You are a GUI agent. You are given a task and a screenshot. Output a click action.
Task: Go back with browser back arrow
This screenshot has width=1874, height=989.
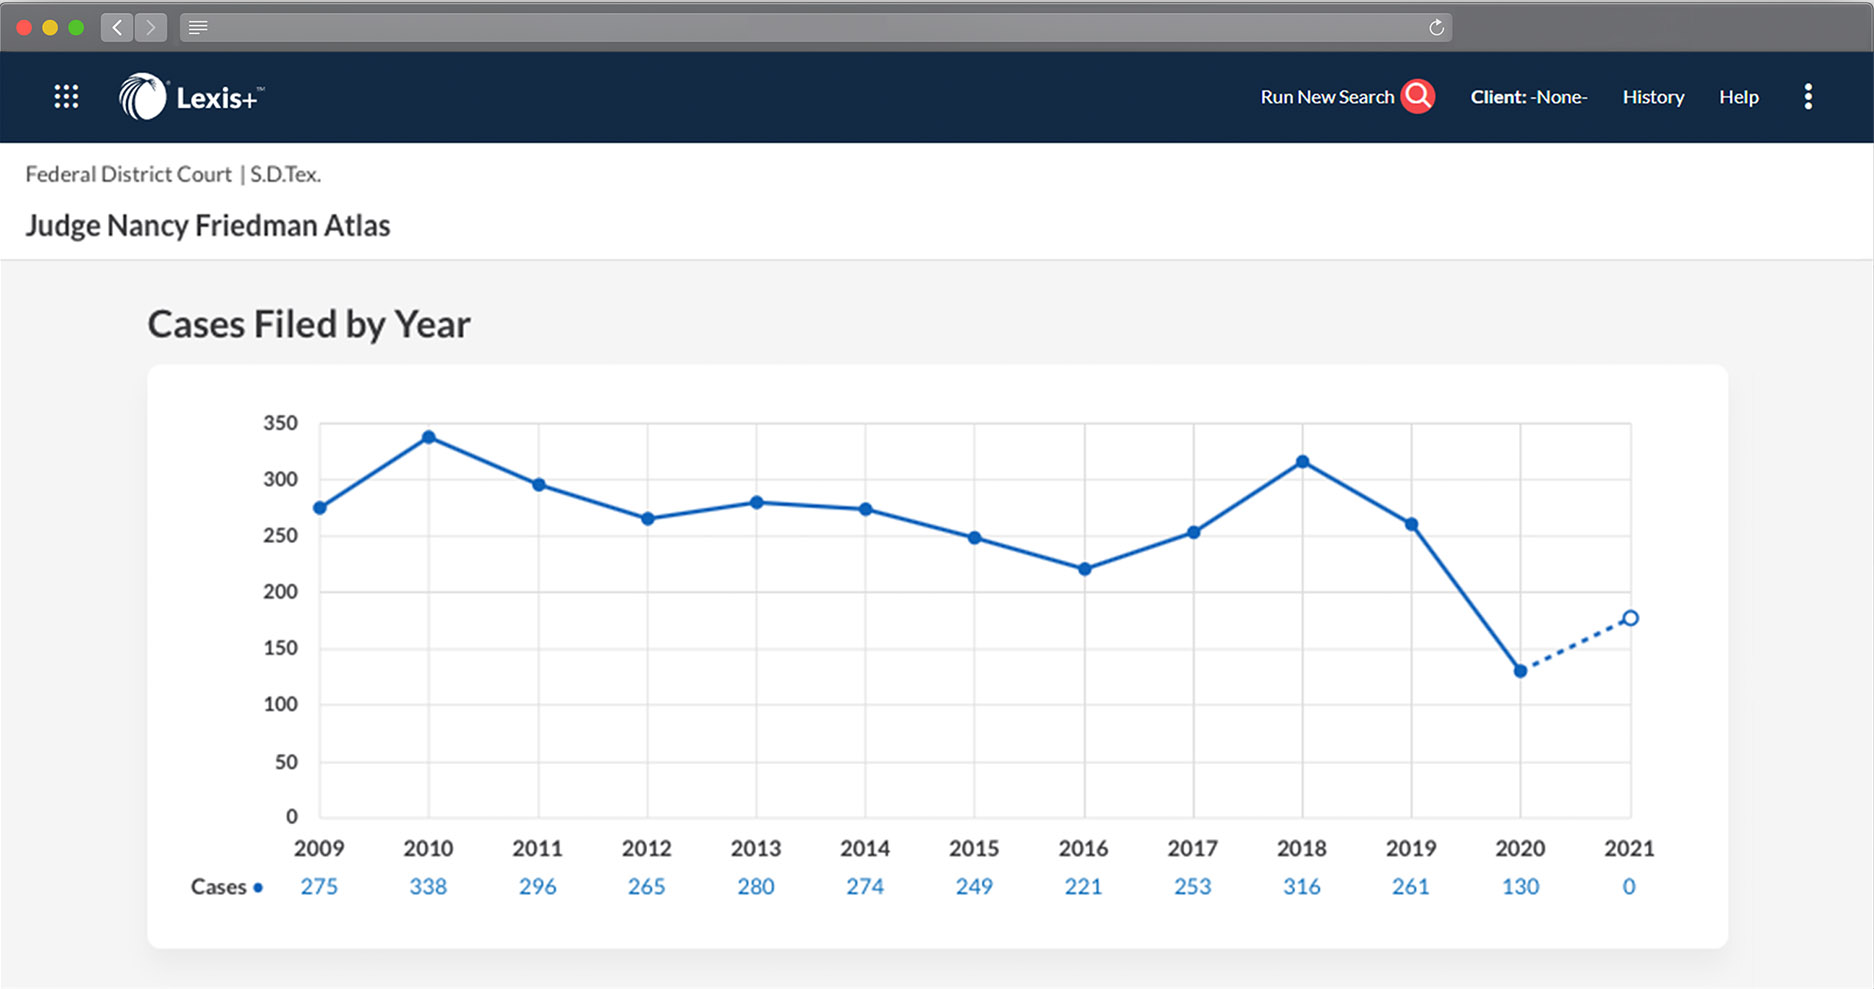point(117,28)
